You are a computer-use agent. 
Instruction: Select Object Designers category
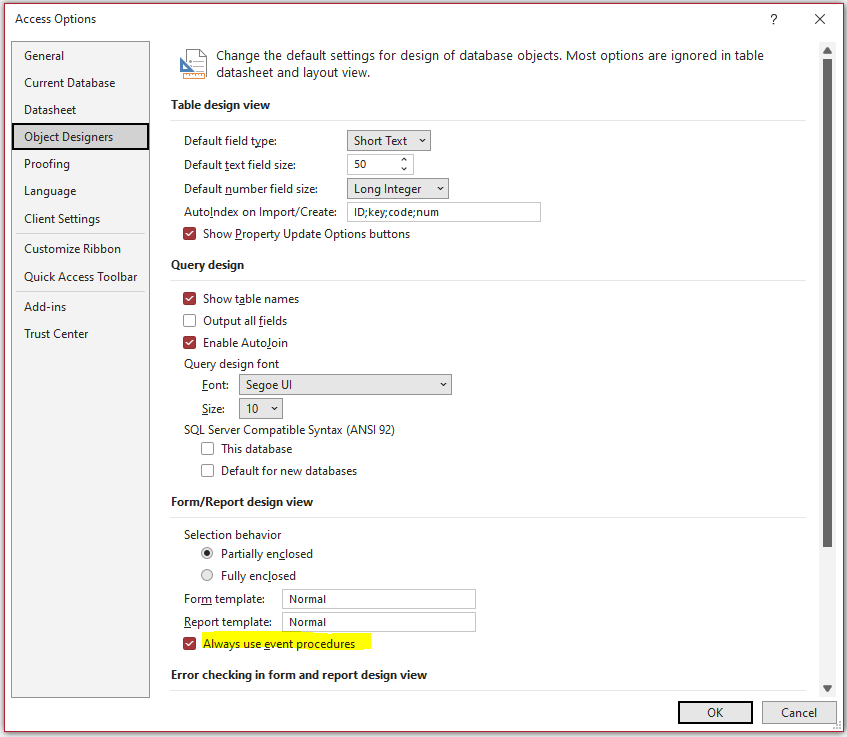pos(80,137)
